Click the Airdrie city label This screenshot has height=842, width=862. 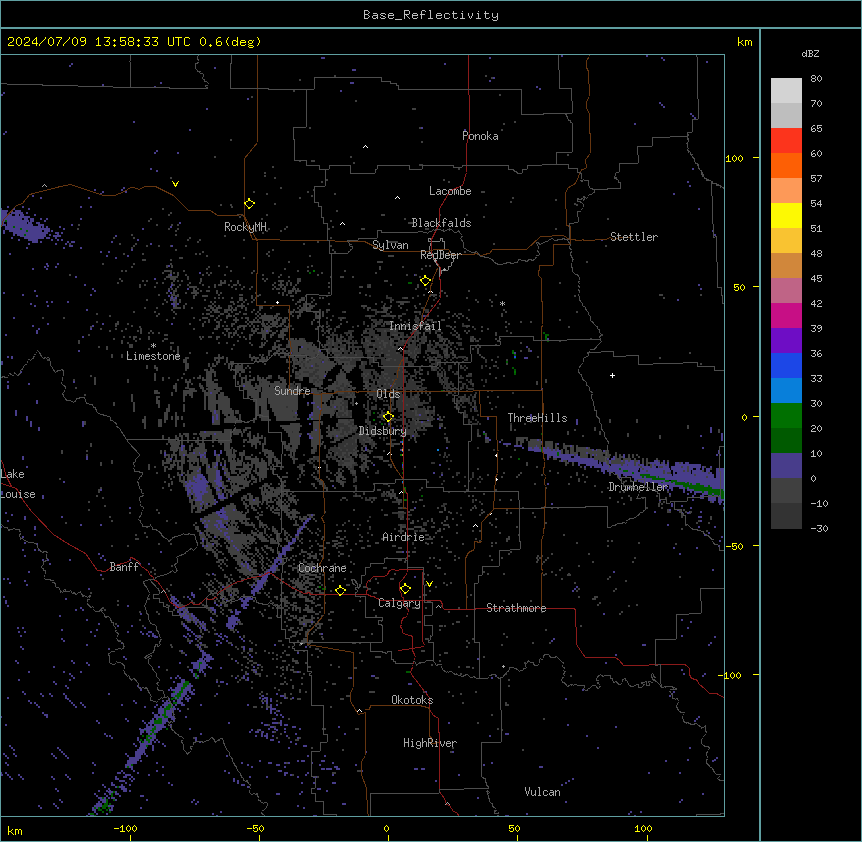click(403, 537)
